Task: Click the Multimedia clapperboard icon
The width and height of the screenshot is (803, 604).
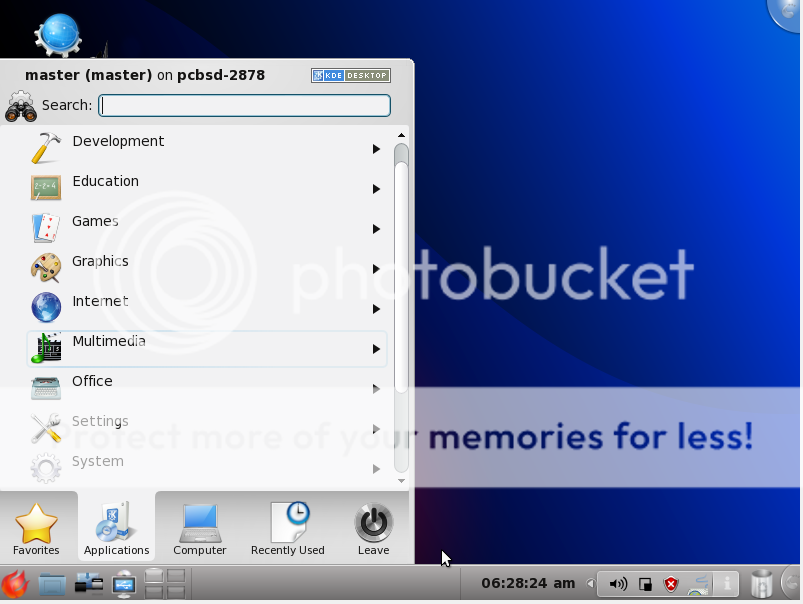Action: point(46,347)
